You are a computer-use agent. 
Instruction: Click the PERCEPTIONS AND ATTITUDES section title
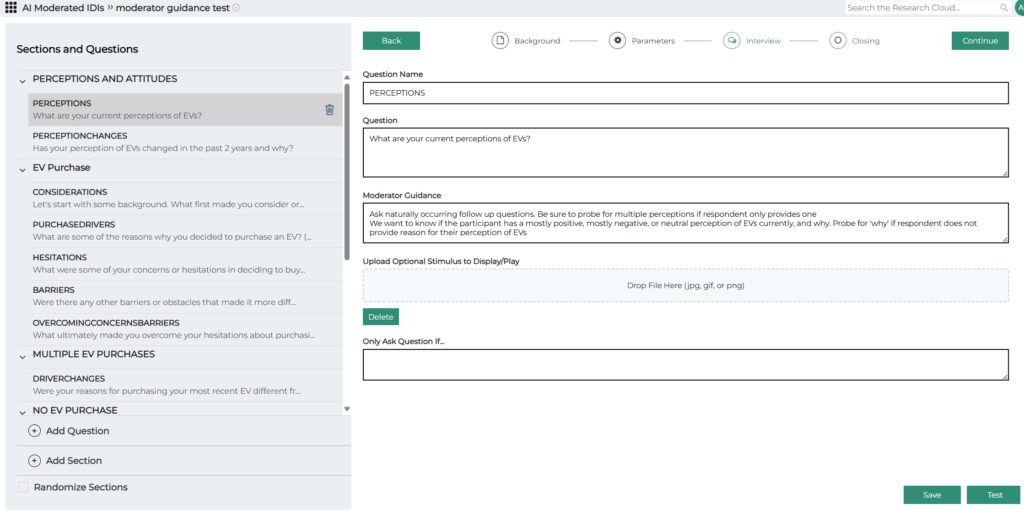[x=104, y=79]
